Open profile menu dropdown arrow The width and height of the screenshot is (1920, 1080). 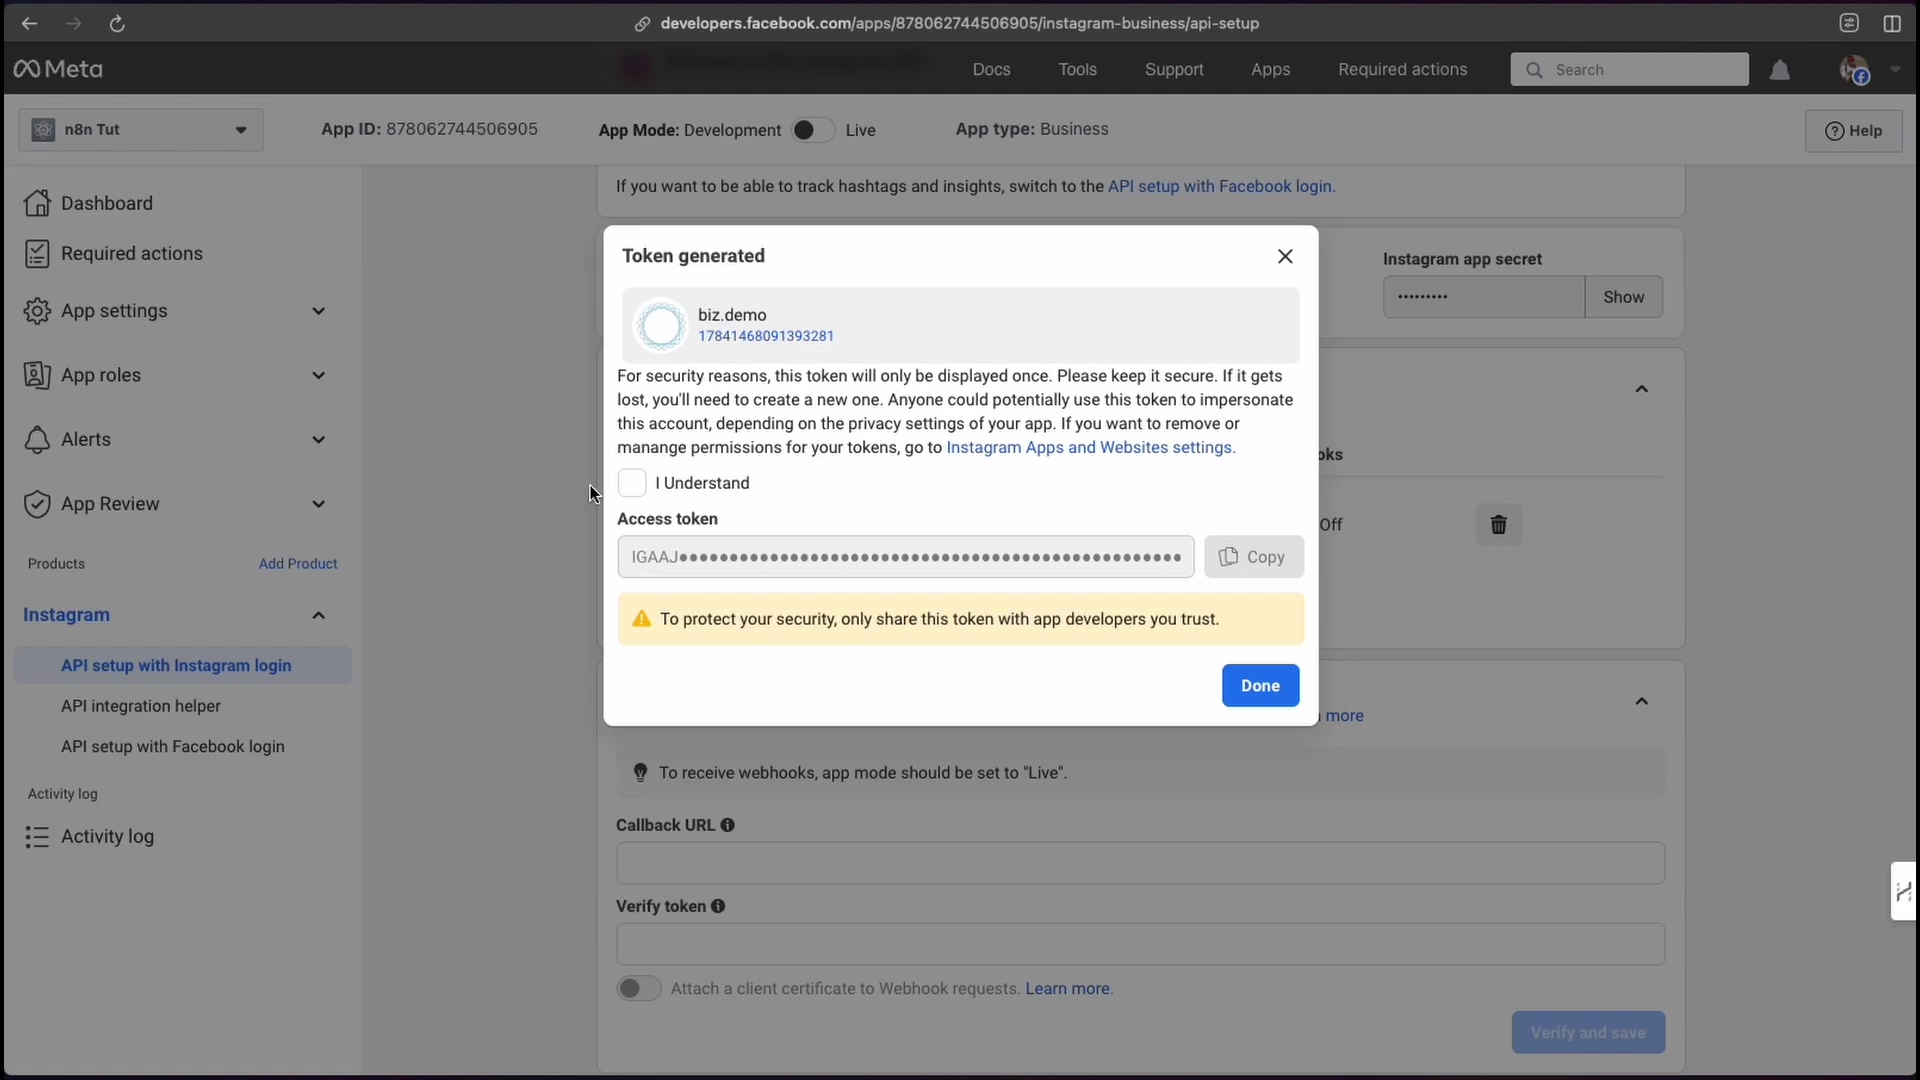[1894, 70]
